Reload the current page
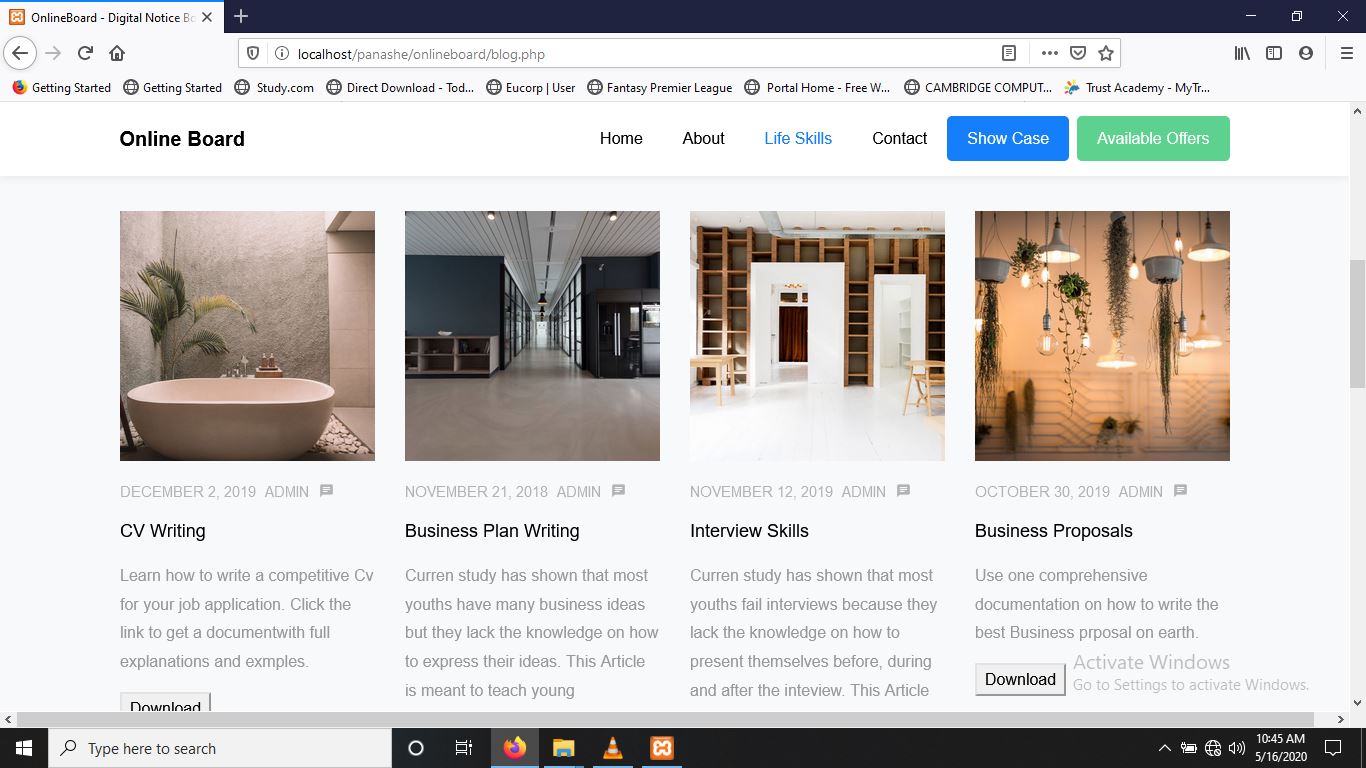Screen dimensions: 1366x768 click(x=85, y=53)
